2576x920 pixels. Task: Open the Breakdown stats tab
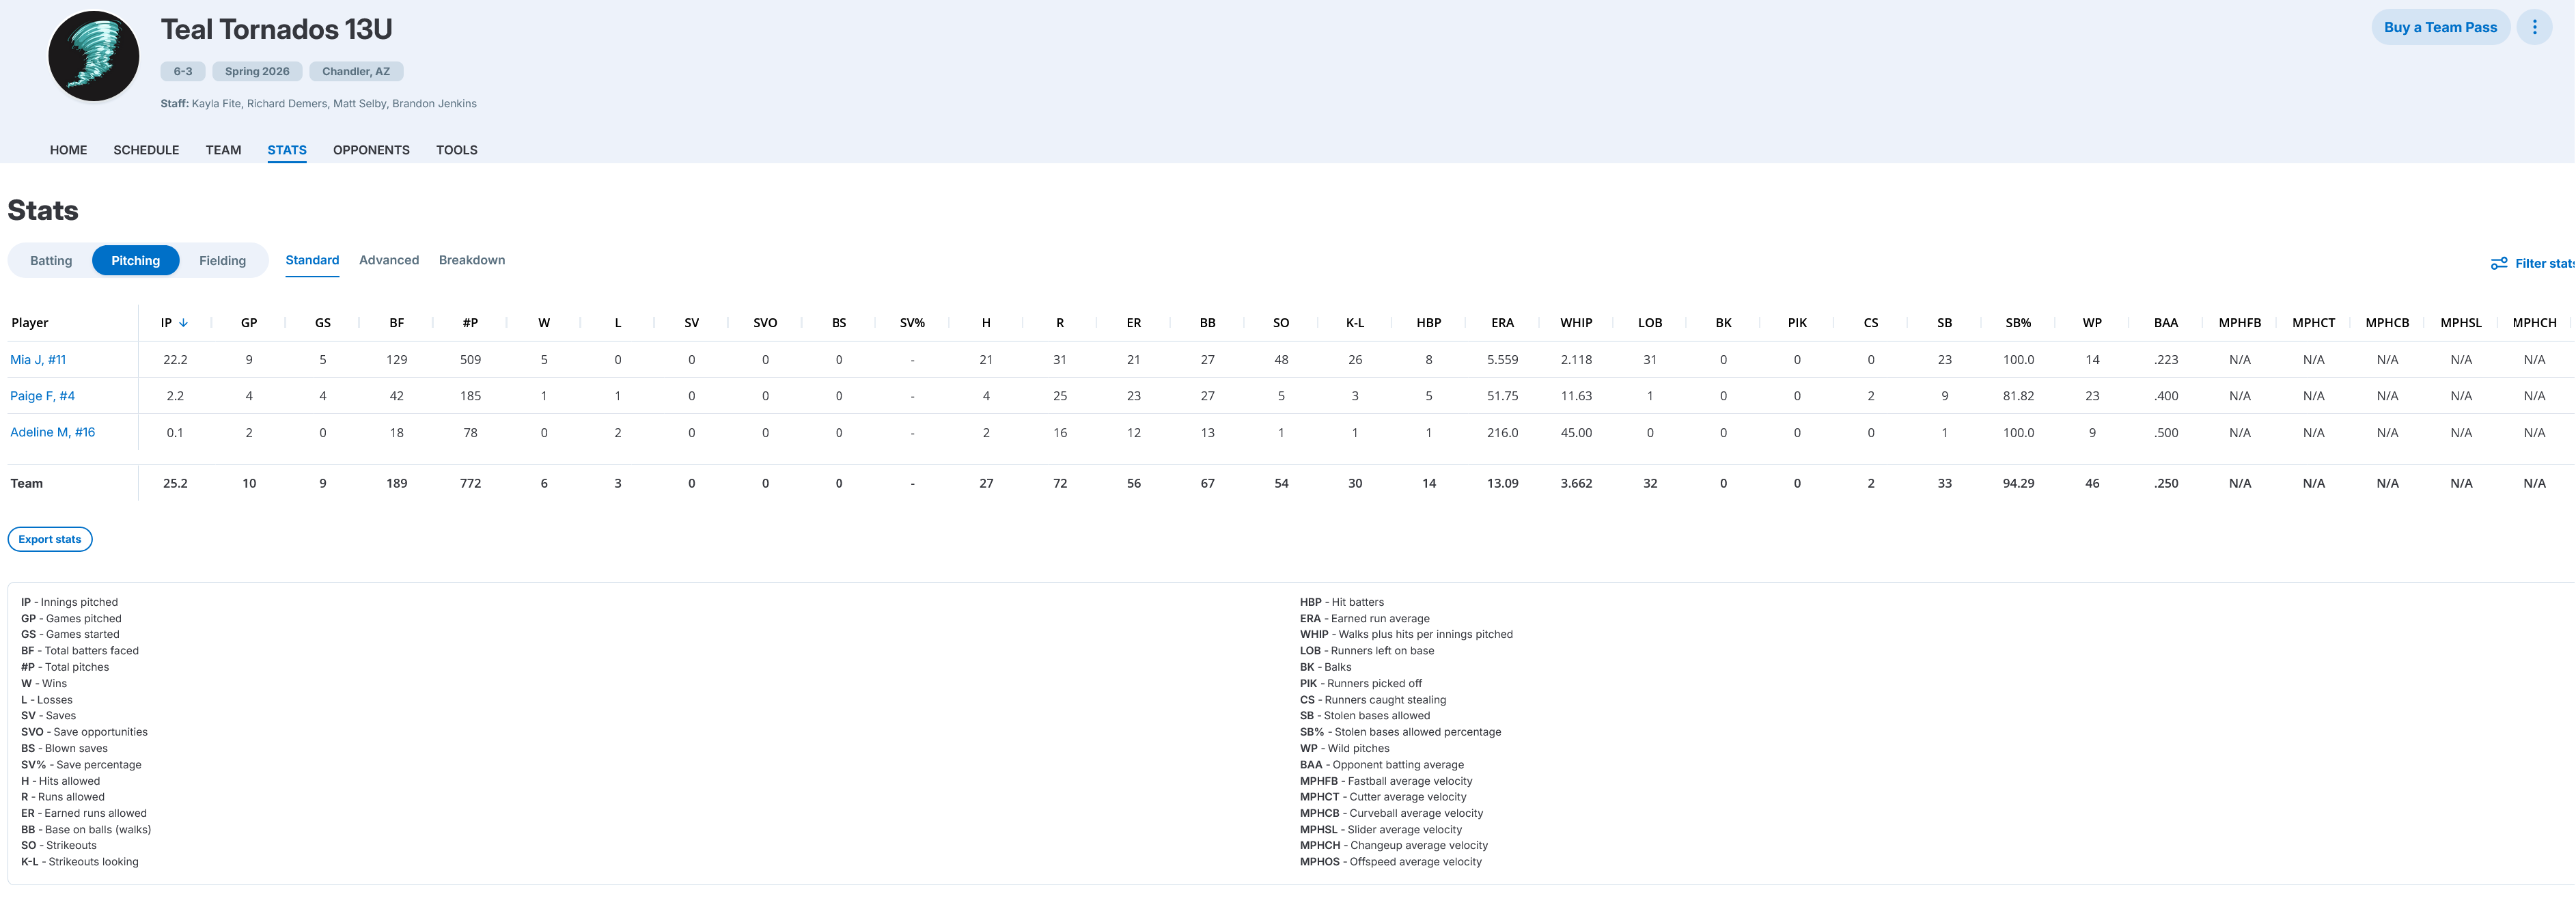click(x=471, y=260)
